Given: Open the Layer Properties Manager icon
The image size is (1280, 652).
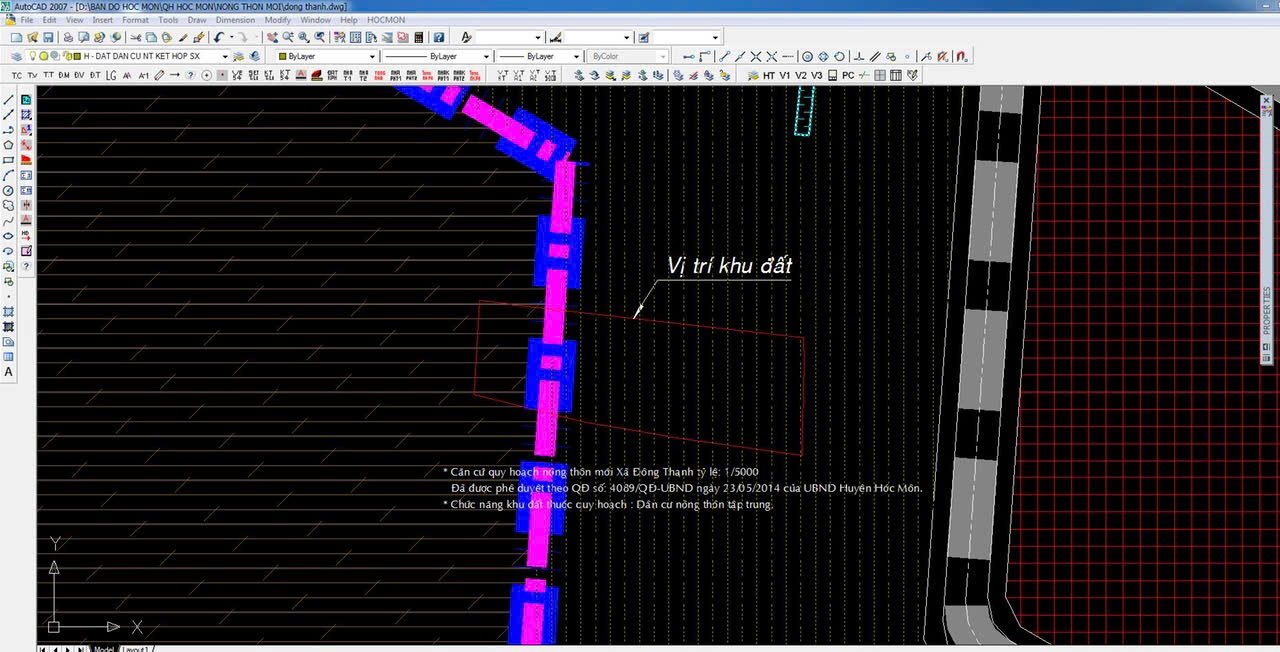Looking at the screenshot, I should (x=15, y=57).
